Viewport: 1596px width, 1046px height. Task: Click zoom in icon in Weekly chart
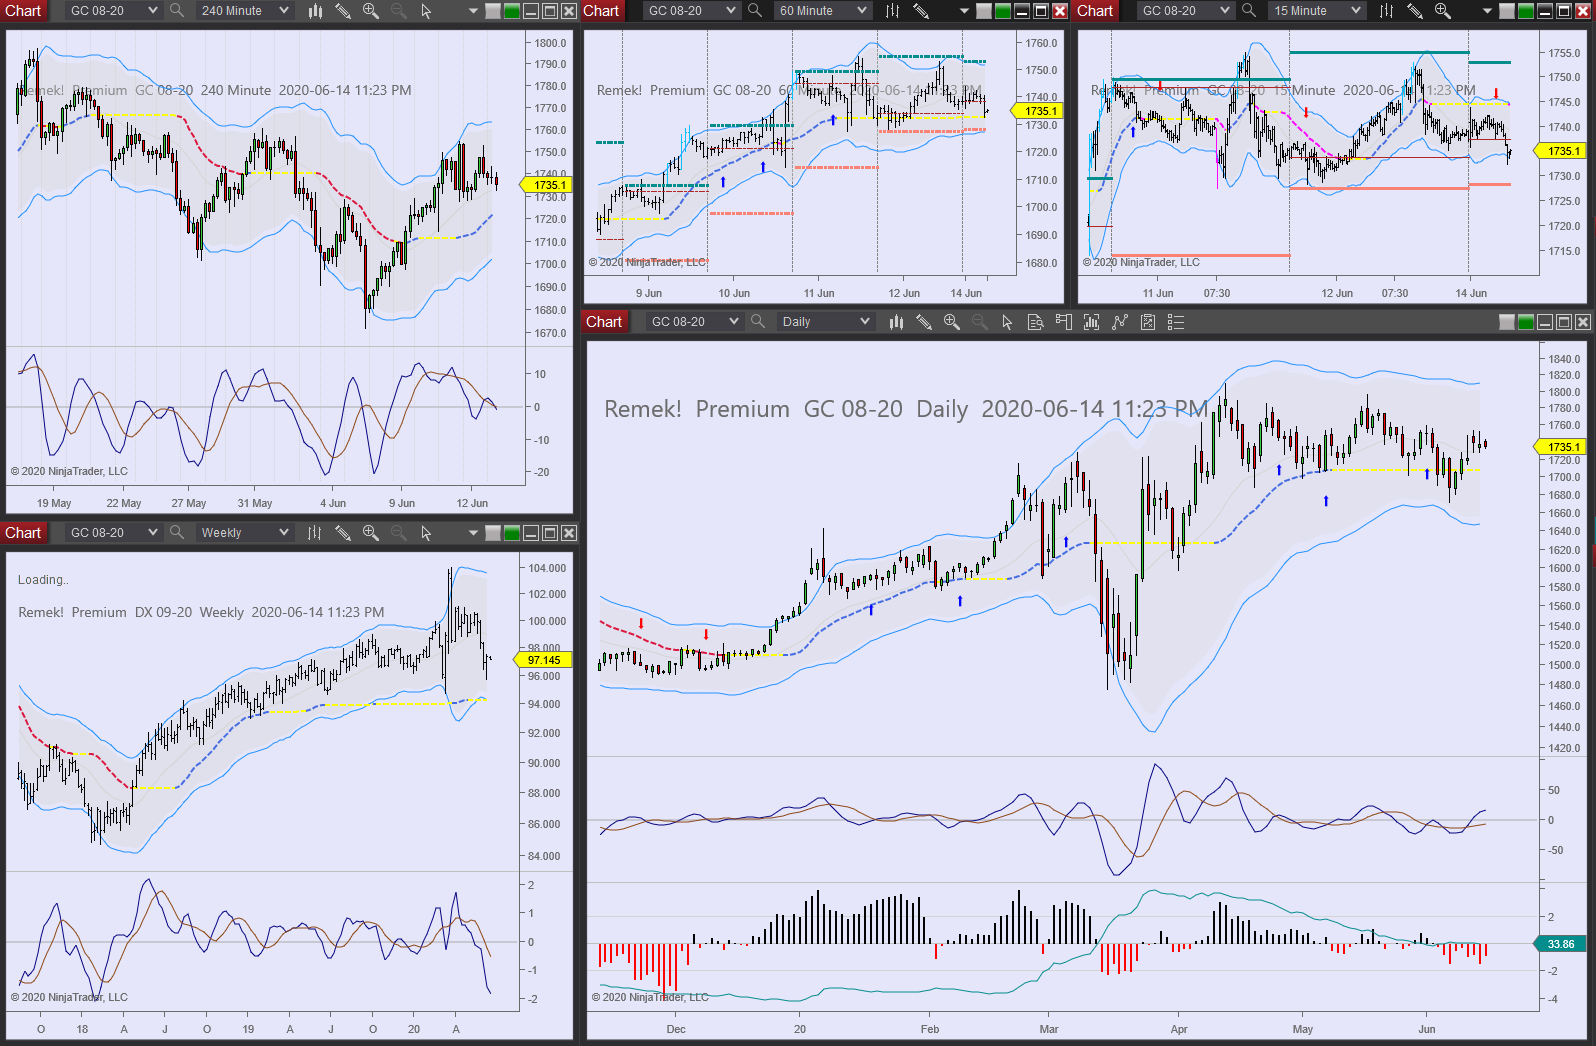pyautogui.click(x=371, y=533)
